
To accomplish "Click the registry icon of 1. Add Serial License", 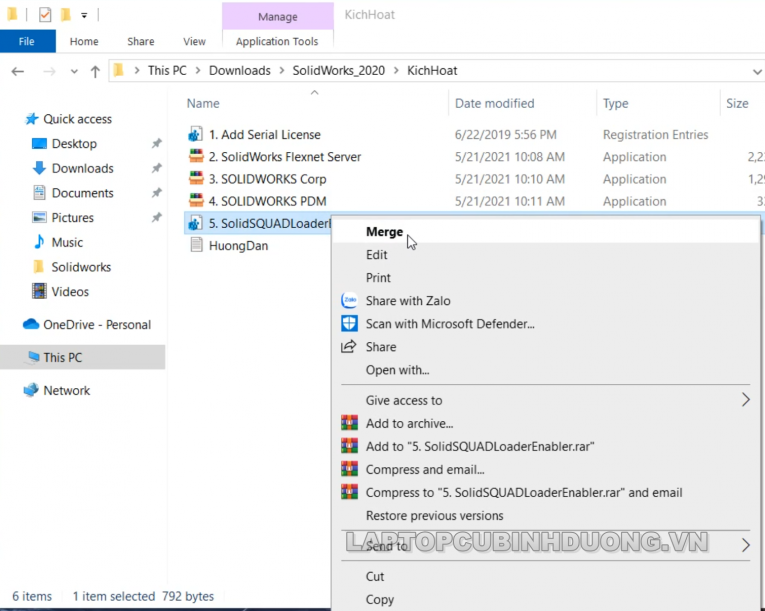I will [x=196, y=134].
